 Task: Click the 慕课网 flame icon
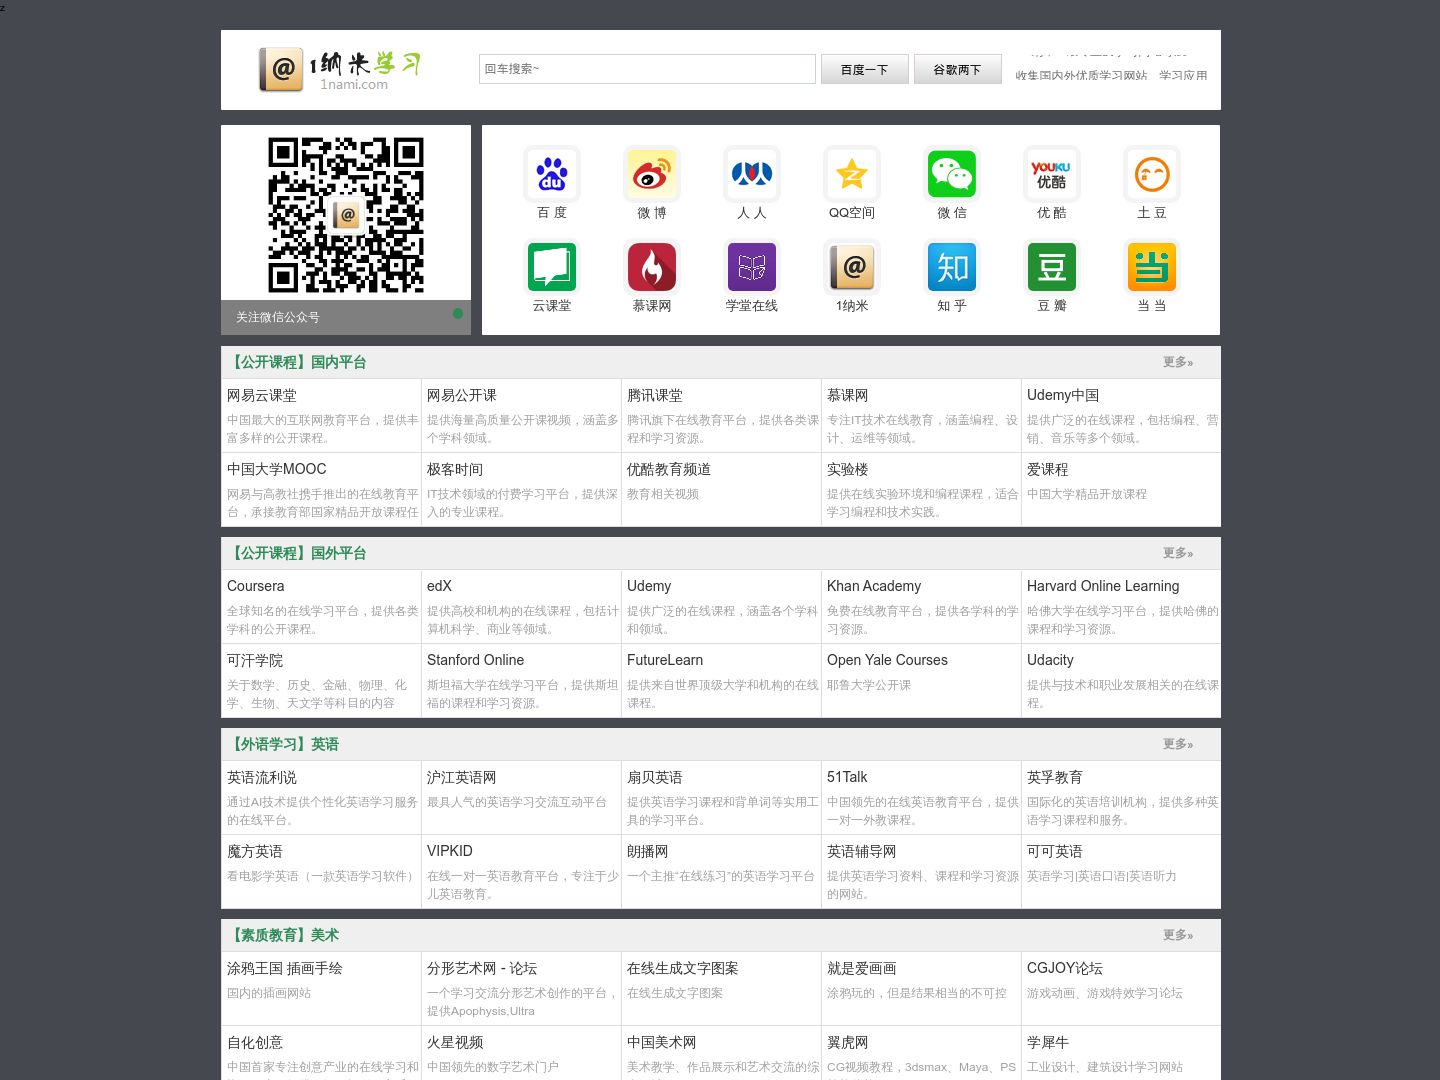652,267
